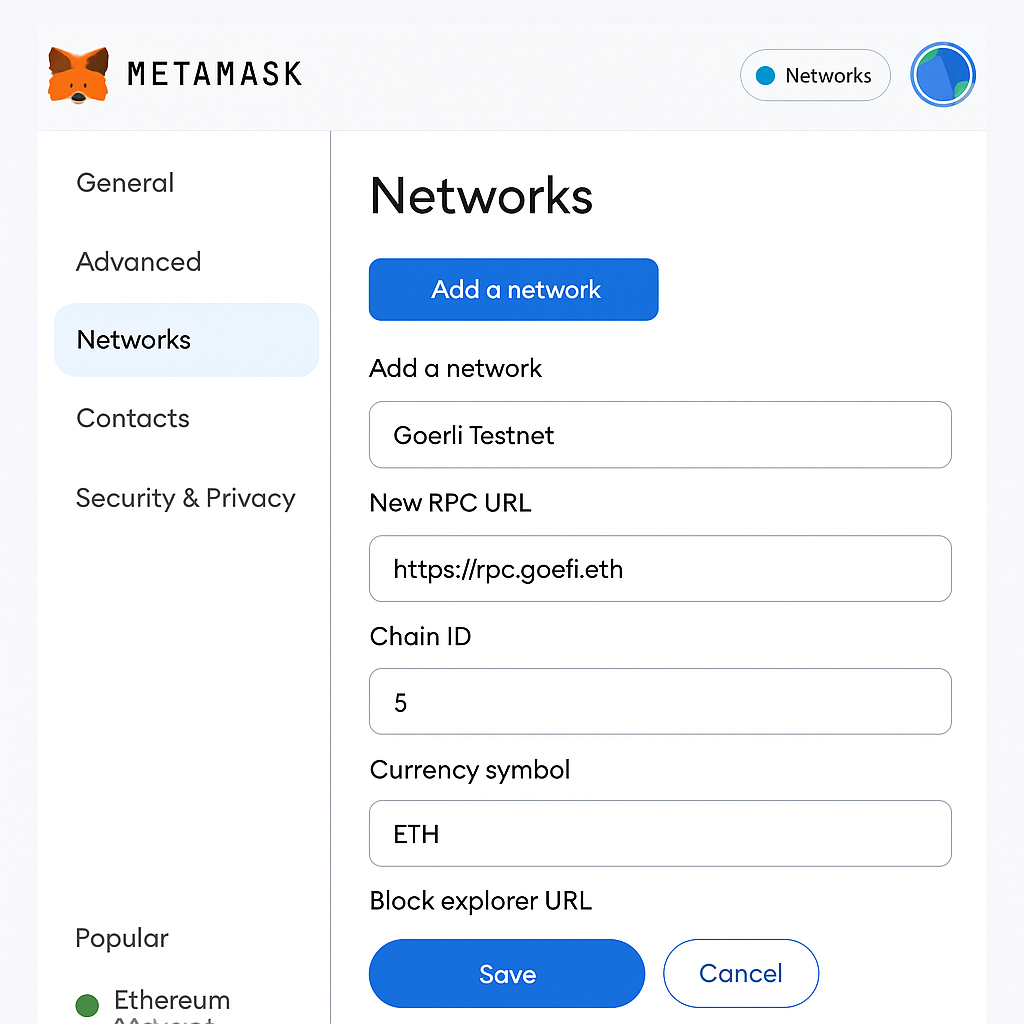
Task: Focus the Goerli Testnet name field
Action: tap(660, 435)
